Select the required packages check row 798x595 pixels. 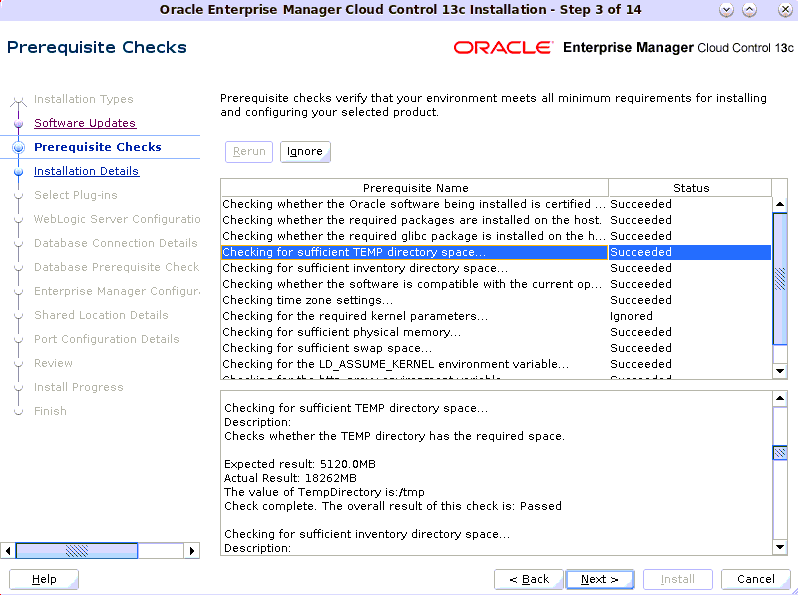coord(496,220)
